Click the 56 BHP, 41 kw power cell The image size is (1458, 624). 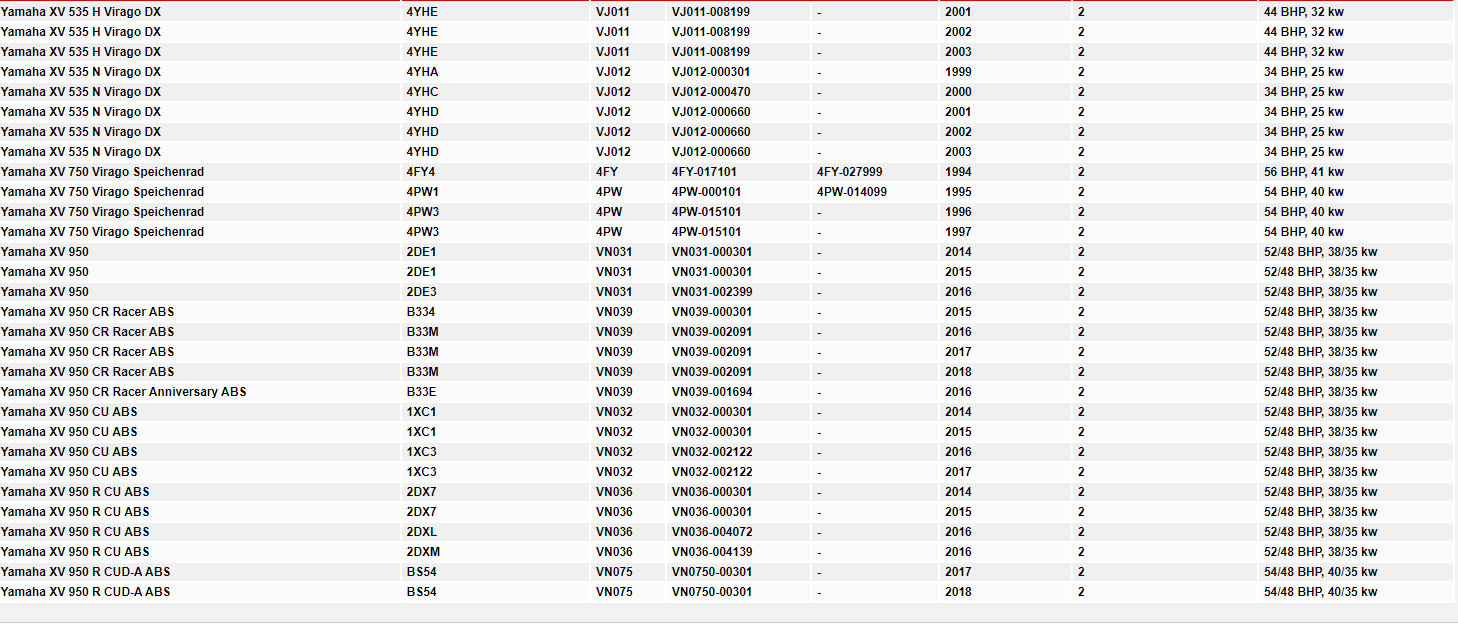(1304, 172)
